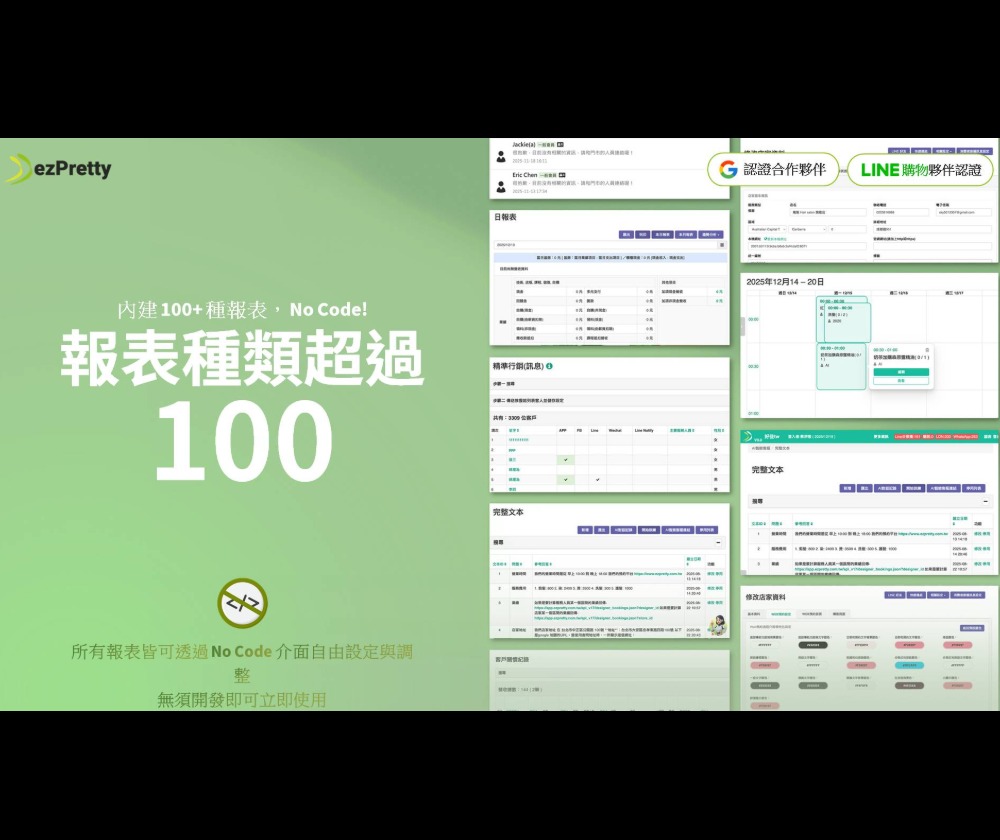Click the 2025年12月14 – 20日 calendar title
Viewport: 1000px width, 840px height.
point(785,281)
